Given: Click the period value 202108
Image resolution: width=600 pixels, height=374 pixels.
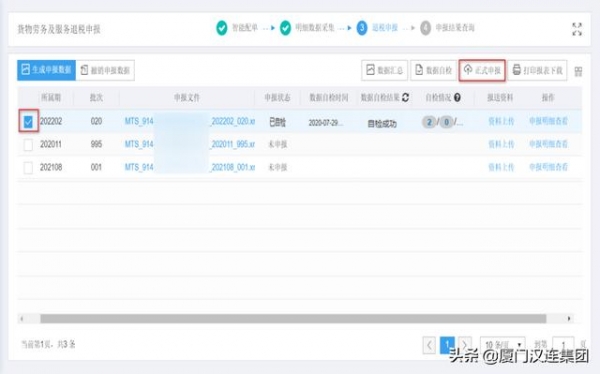Looking at the screenshot, I should point(51,167).
